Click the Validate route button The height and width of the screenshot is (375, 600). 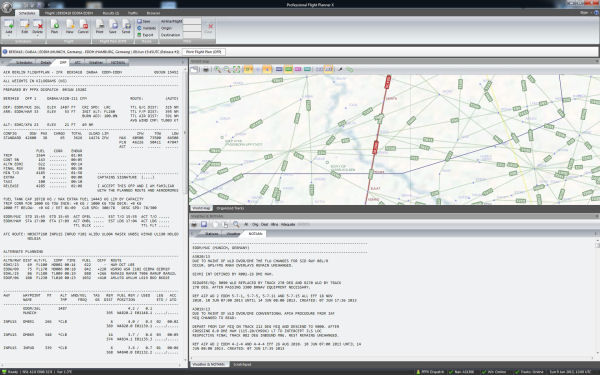pos(147,28)
